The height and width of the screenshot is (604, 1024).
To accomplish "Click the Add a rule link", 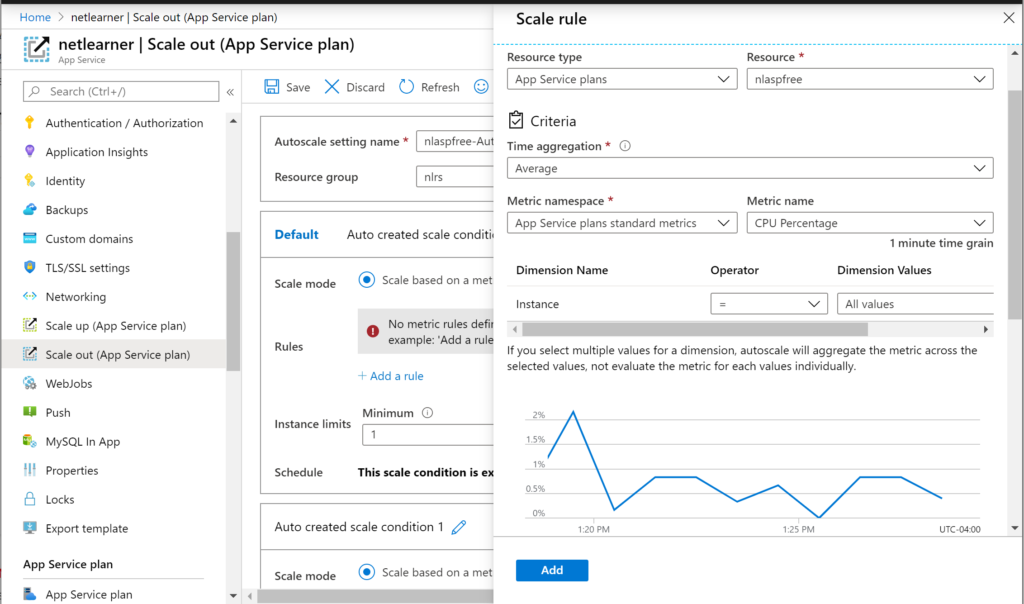I will [x=391, y=375].
